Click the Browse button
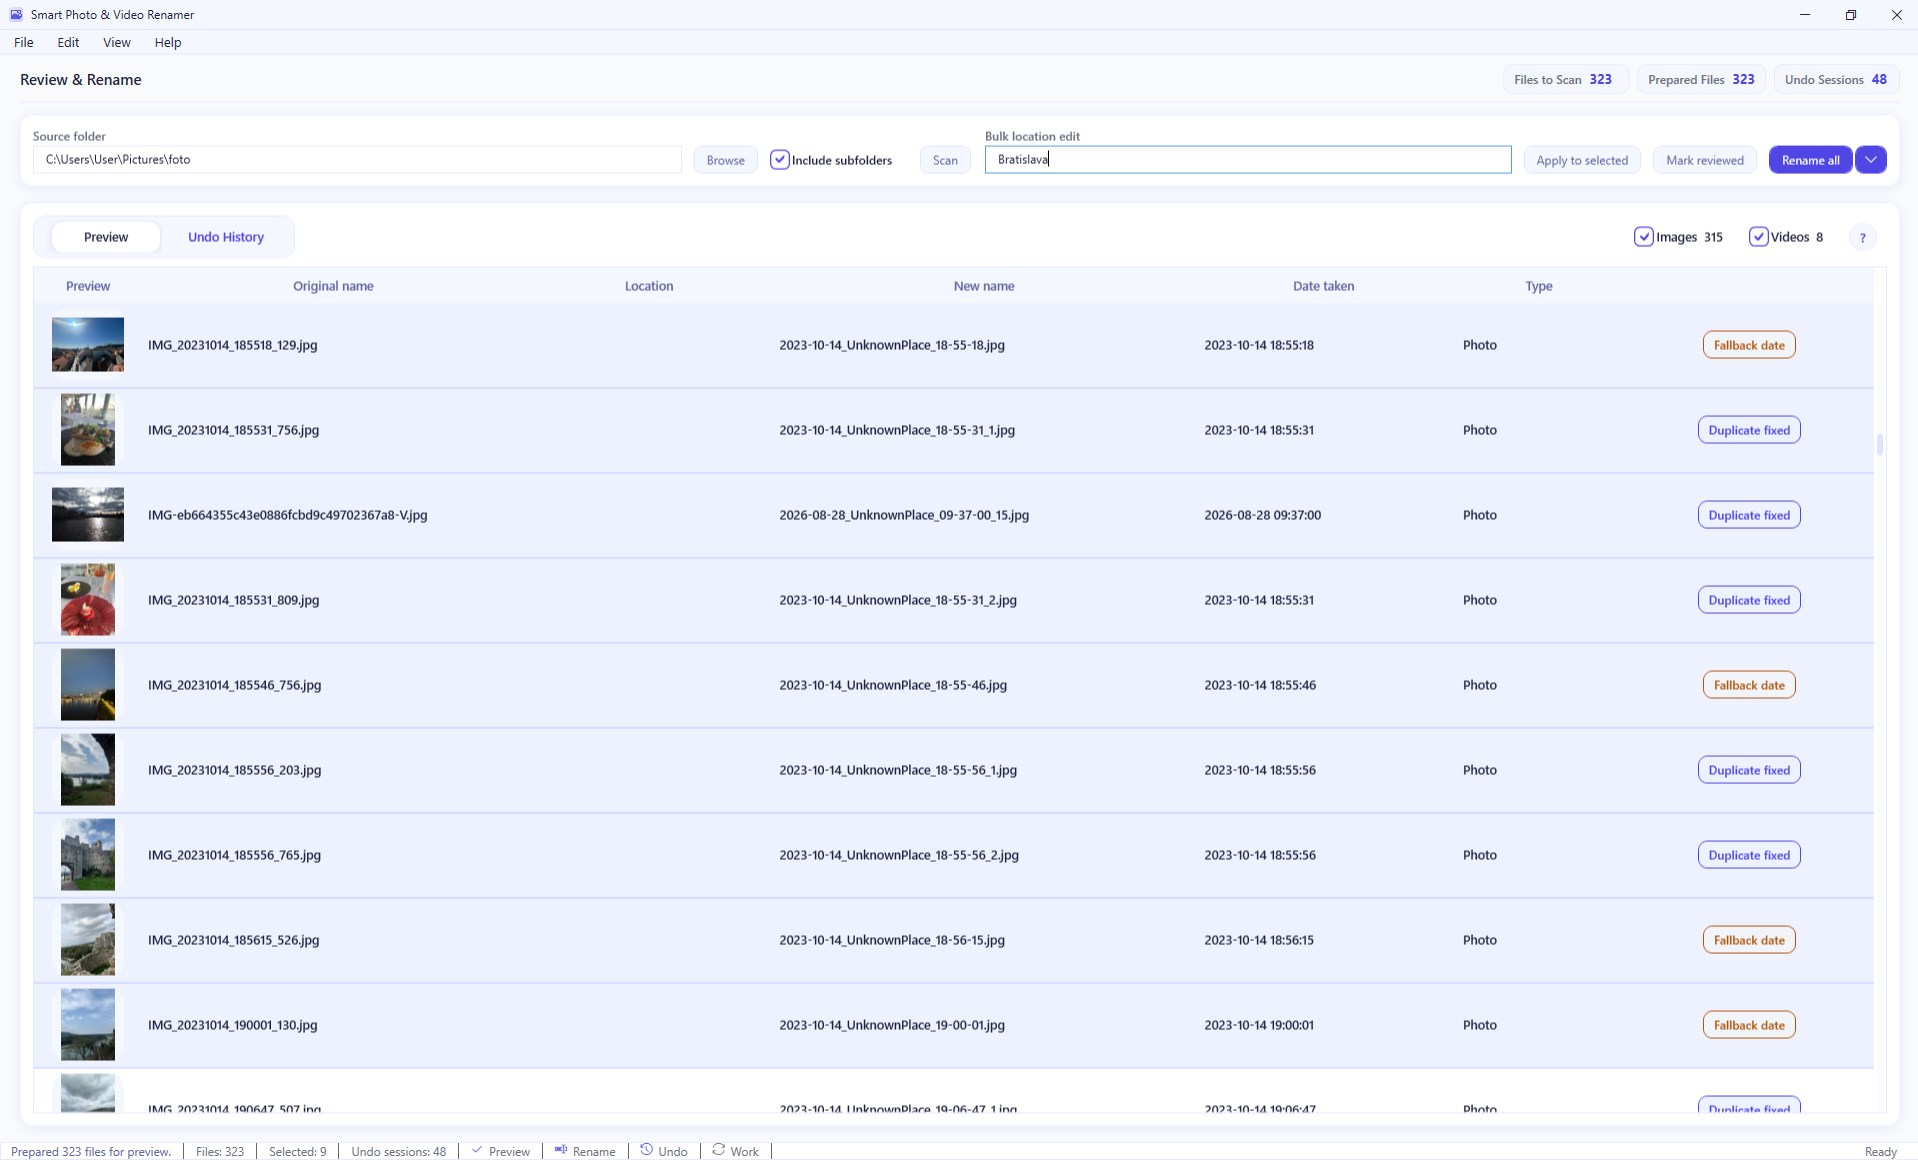Screen dimensions: 1918x1160 (725, 160)
